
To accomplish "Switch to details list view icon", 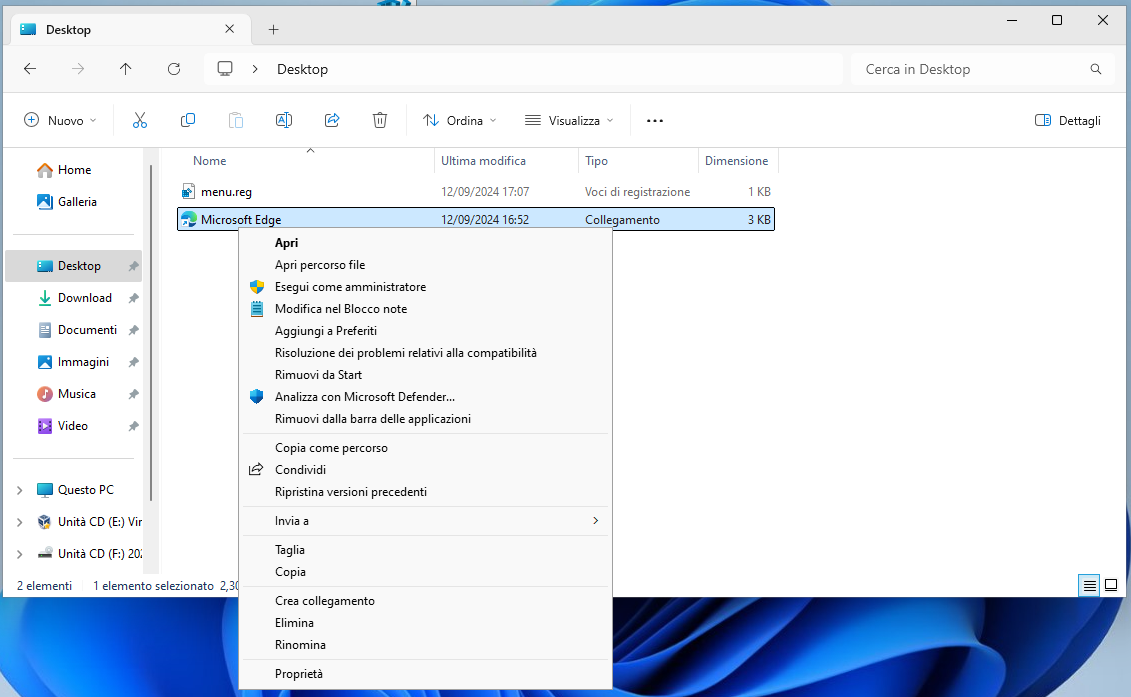I will point(1089,585).
